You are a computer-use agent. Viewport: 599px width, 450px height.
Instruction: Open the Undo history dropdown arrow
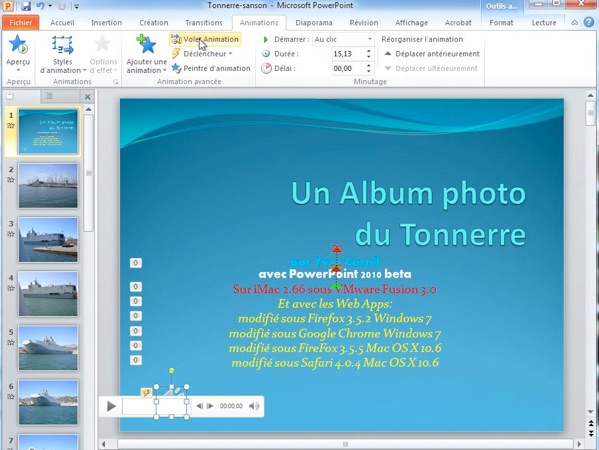pos(50,6)
